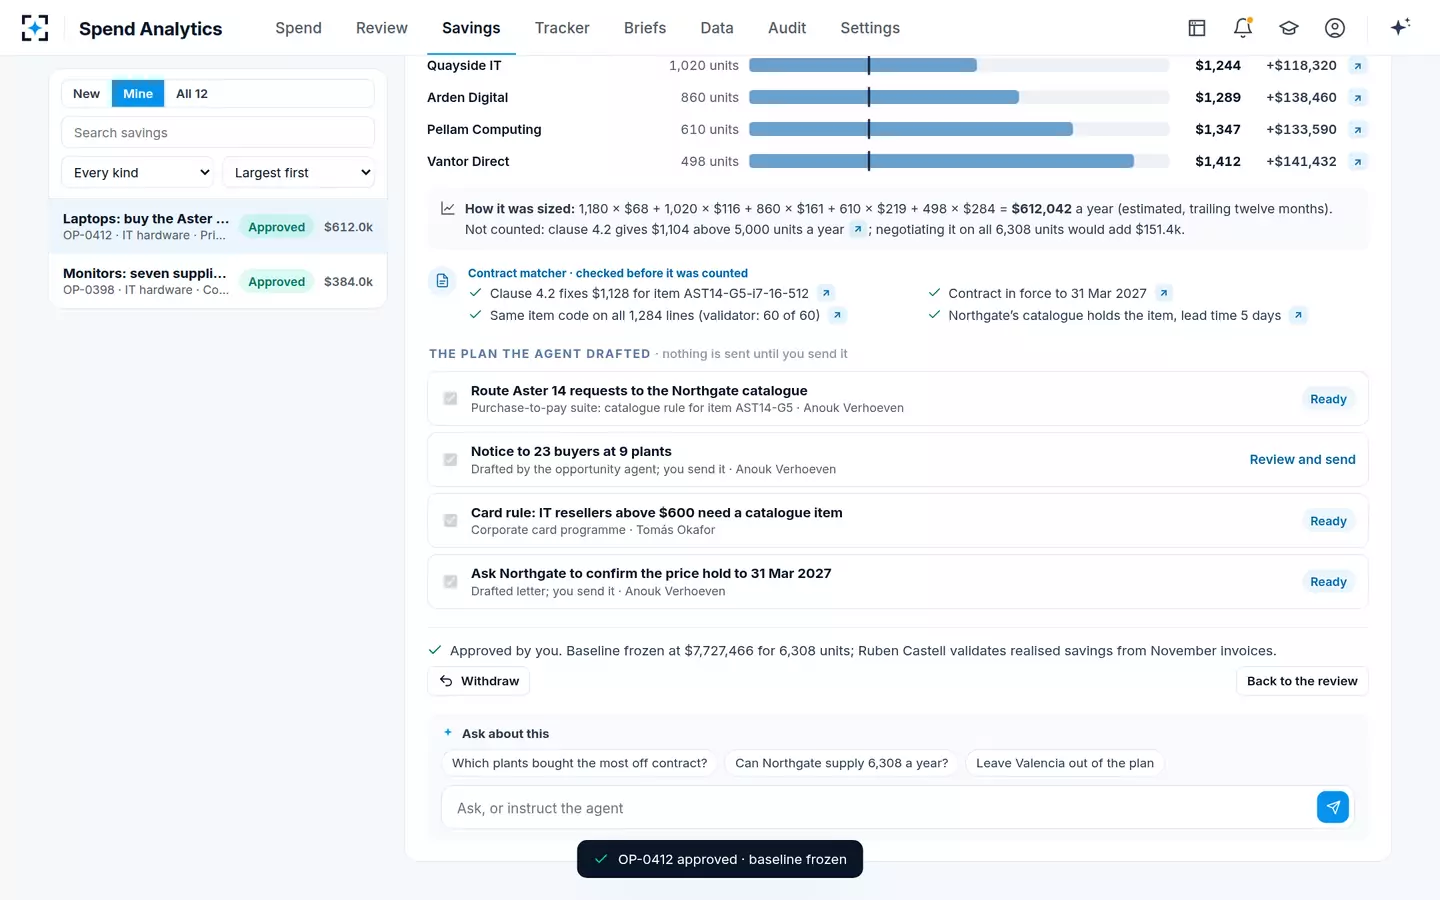Click the Vantor Direct units bar
The height and width of the screenshot is (900, 1440).
click(x=959, y=162)
